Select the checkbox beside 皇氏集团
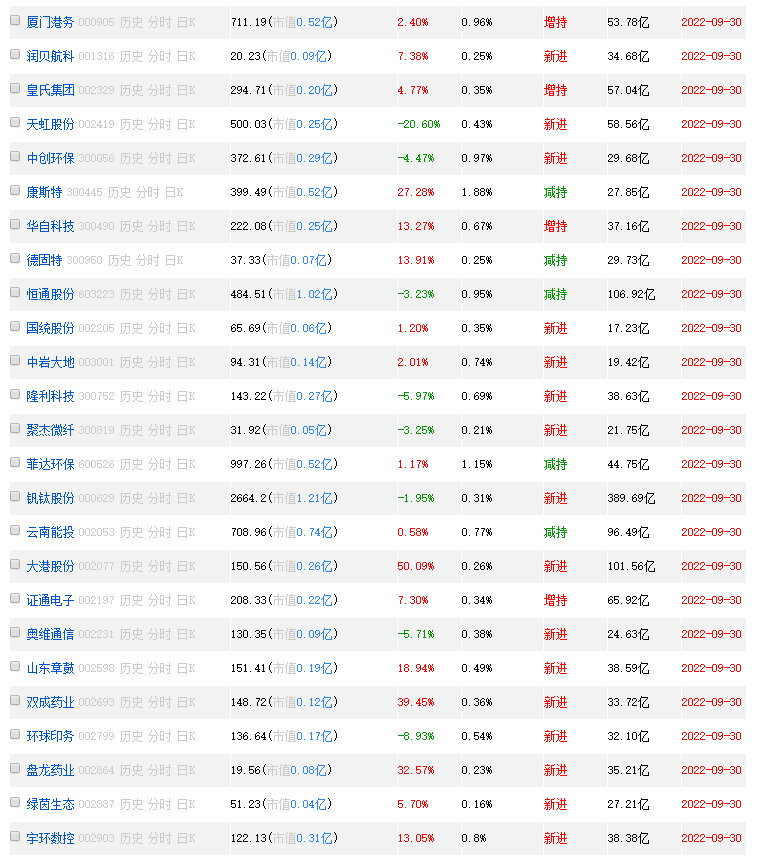 click(15, 88)
